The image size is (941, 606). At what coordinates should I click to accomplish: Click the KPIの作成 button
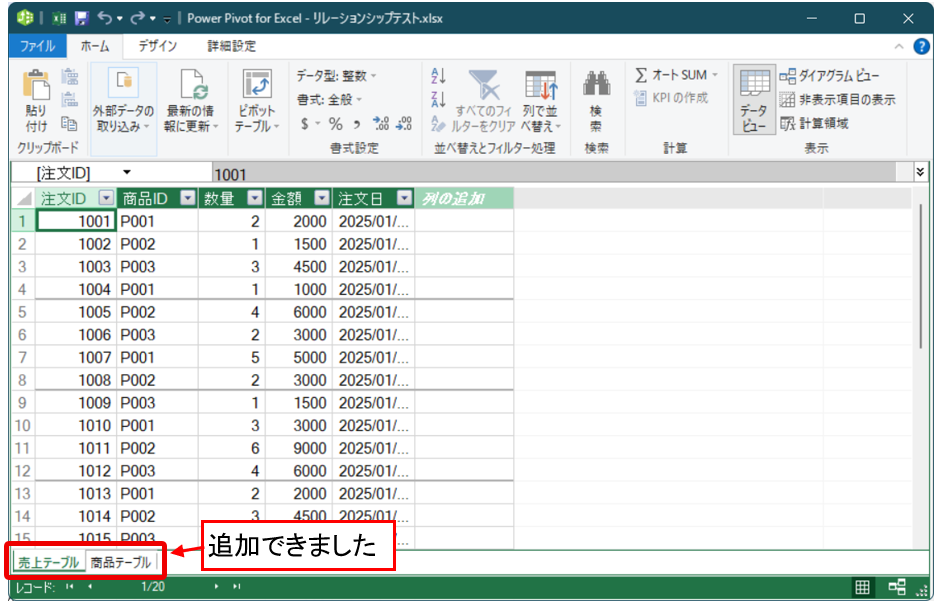[671, 98]
